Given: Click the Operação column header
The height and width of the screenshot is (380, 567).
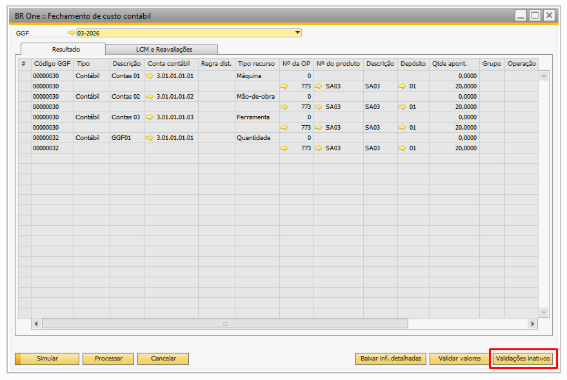Looking at the screenshot, I should 521,64.
